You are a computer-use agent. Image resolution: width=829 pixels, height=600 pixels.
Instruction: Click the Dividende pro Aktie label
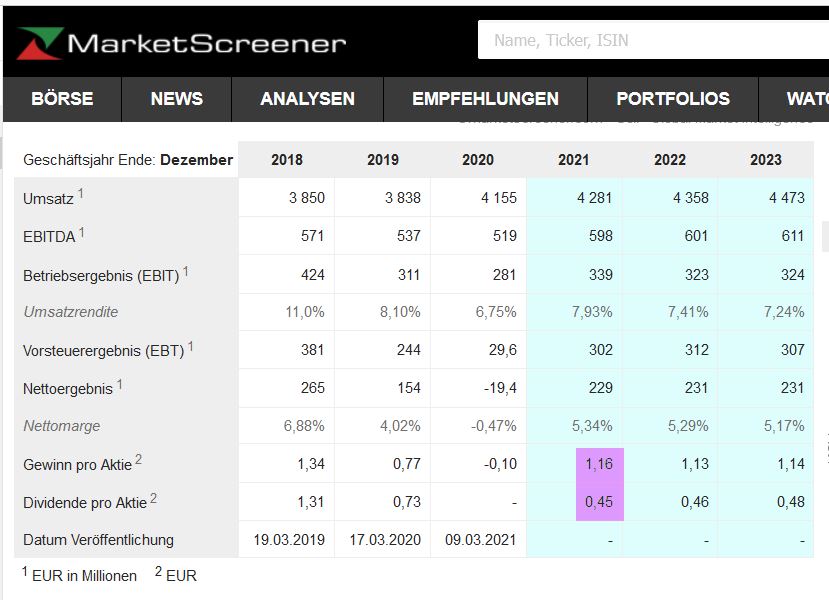(84, 502)
